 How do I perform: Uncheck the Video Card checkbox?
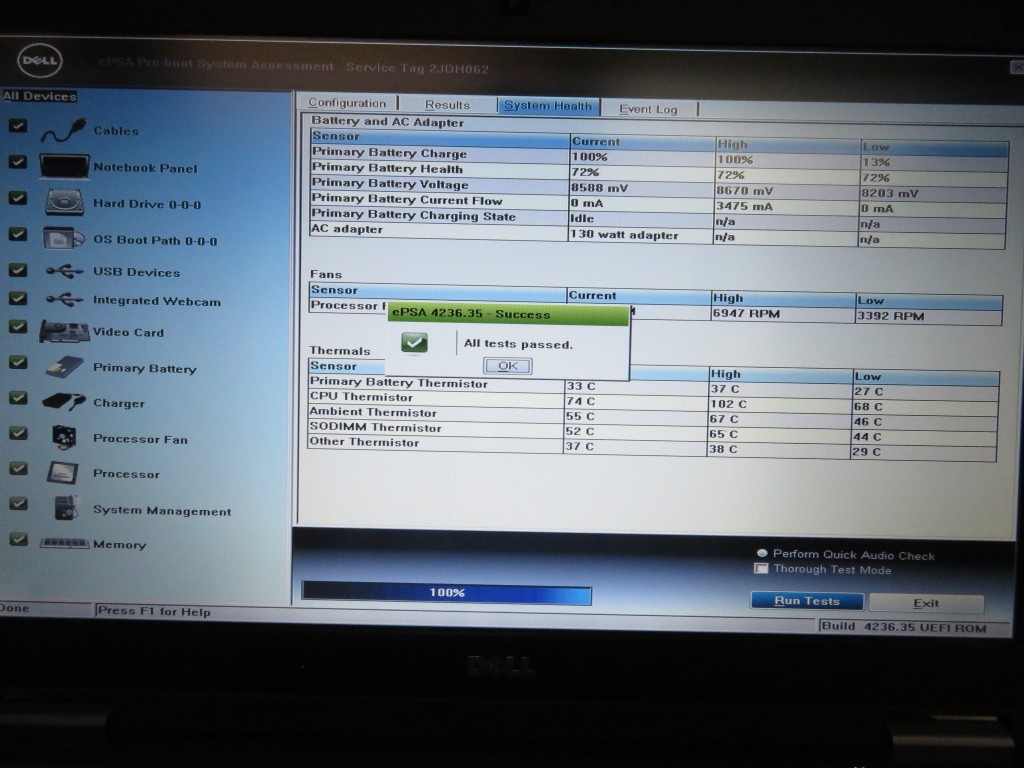(18, 326)
